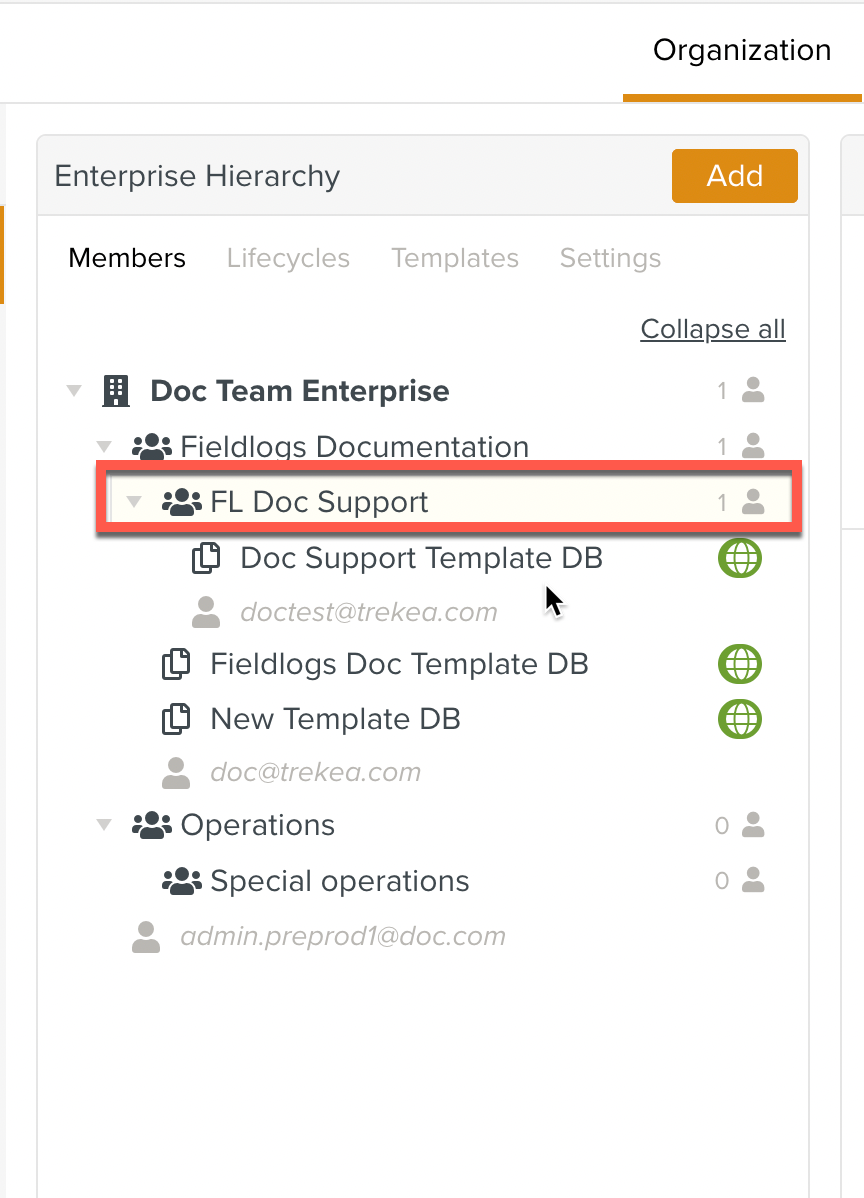Click the user icon beside doctest@trekea.com
This screenshot has height=1198, width=864.
coord(206,612)
